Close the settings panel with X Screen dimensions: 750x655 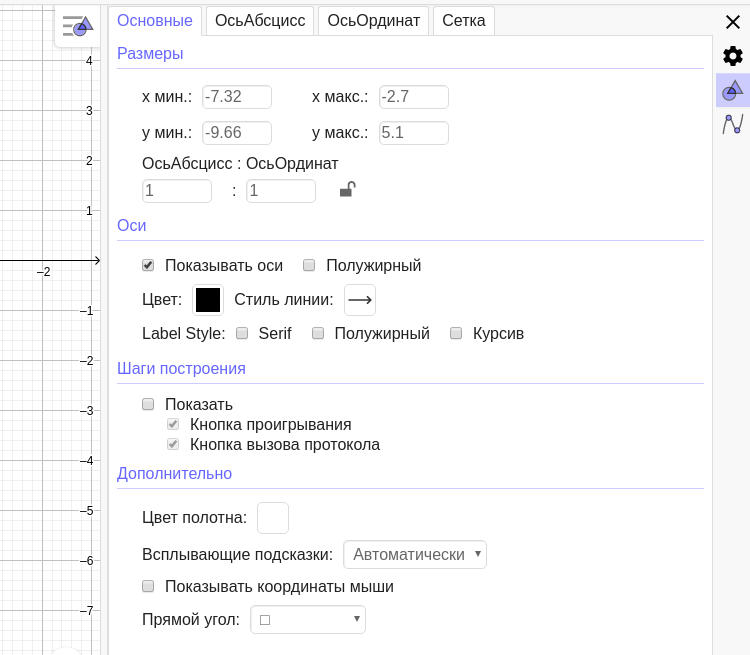tap(733, 22)
